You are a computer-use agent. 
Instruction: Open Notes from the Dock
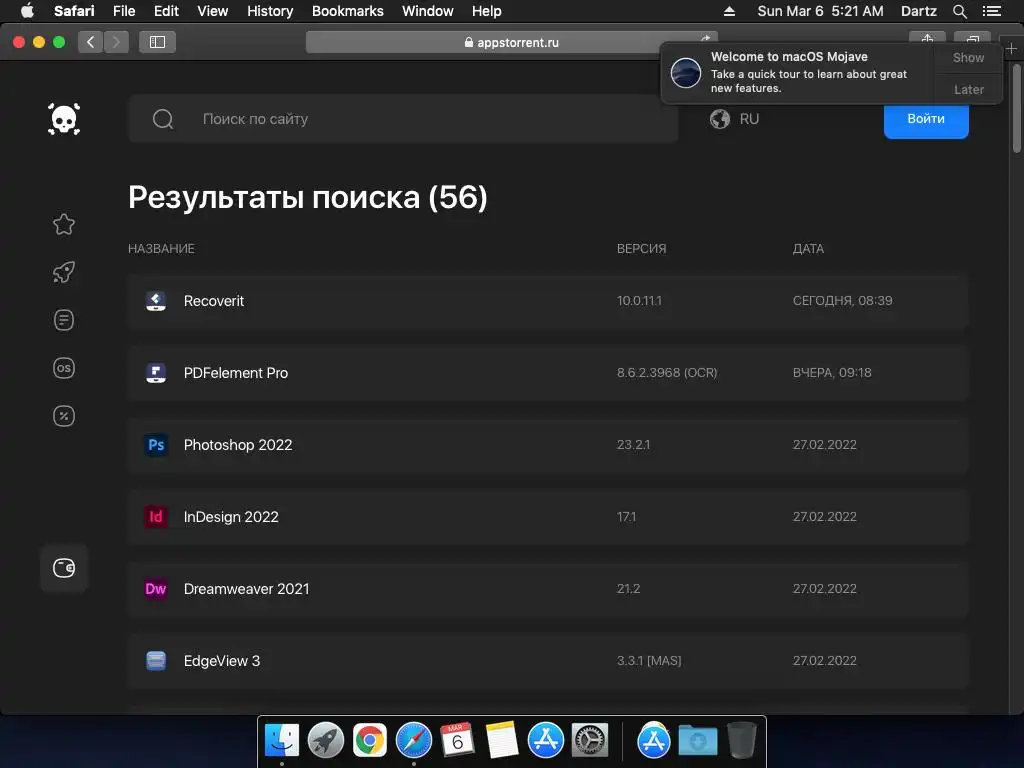pyautogui.click(x=502, y=741)
